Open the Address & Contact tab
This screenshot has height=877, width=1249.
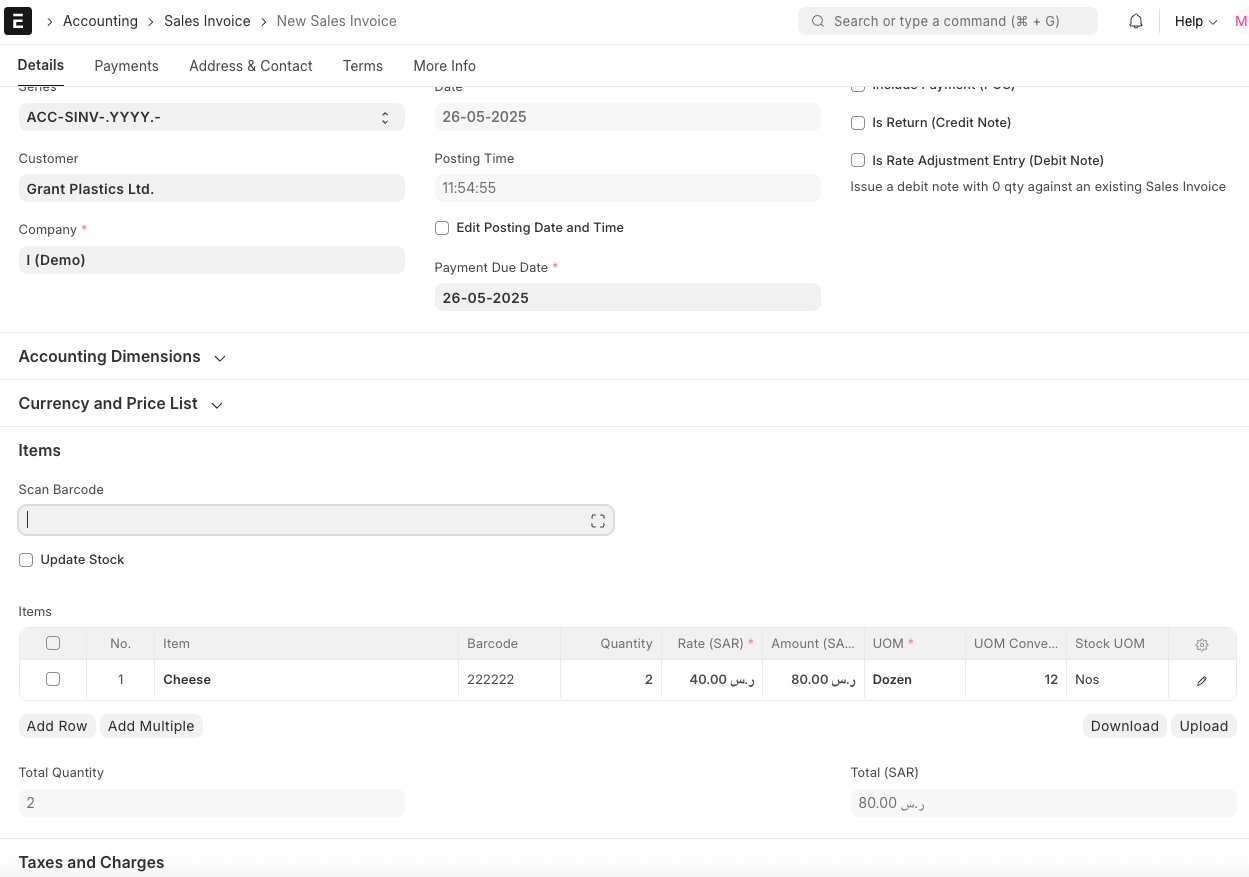[251, 66]
